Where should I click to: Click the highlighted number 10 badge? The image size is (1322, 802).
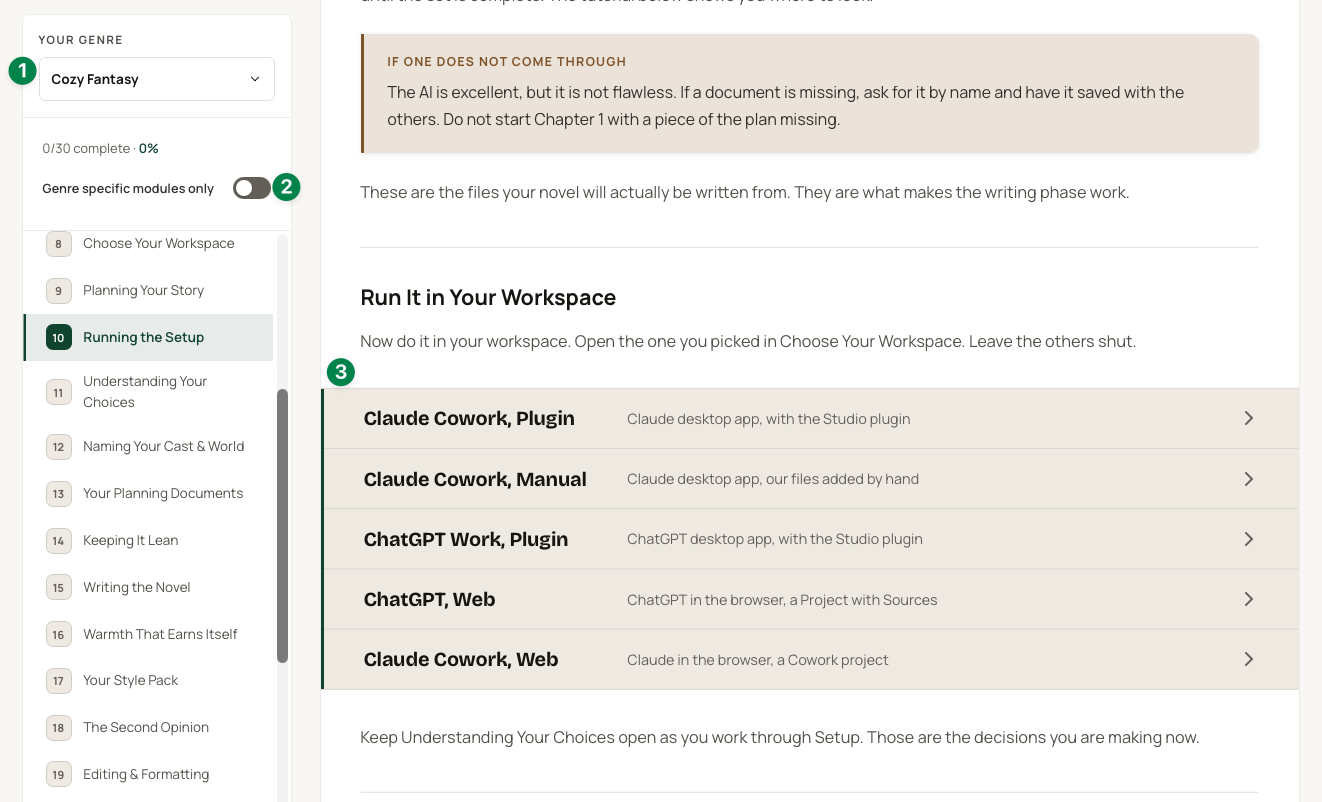click(x=58, y=338)
